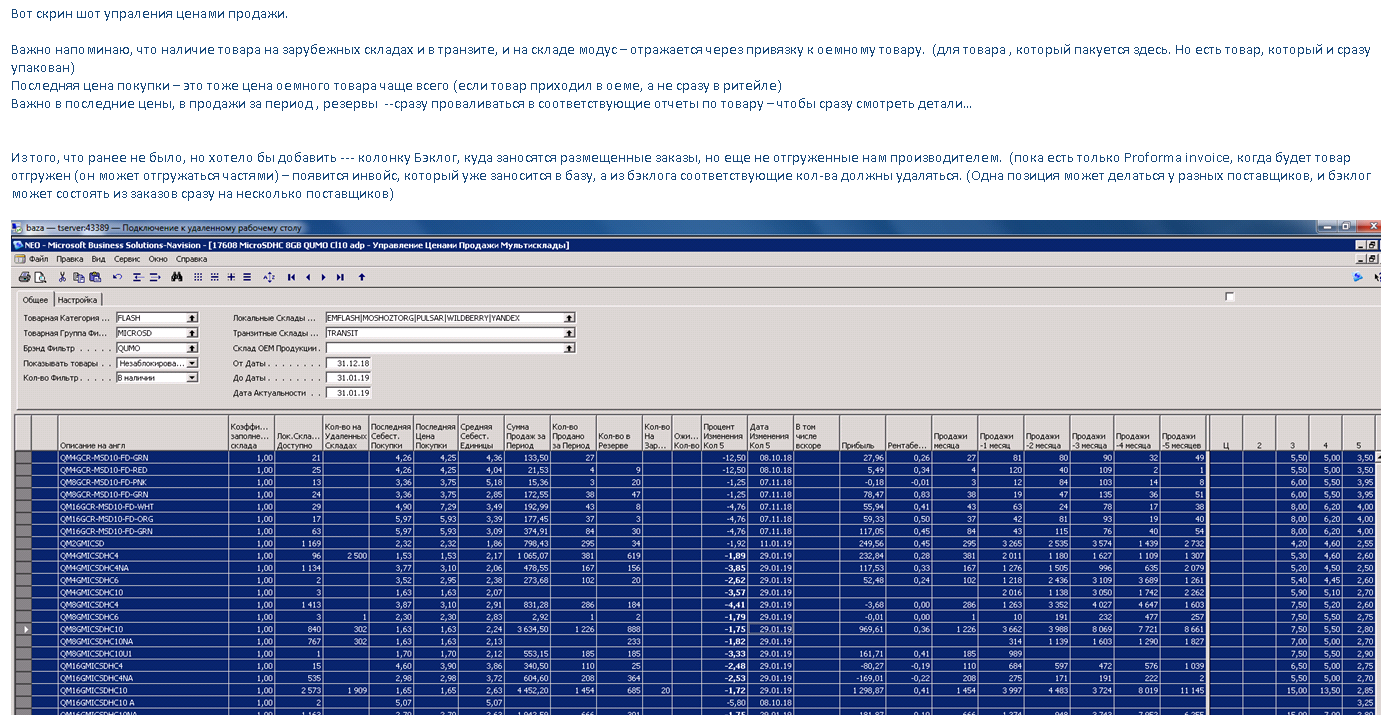Open Print Preview from the toolbar
Image resolution: width=1381 pixels, height=715 pixels.
(x=40, y=277)
